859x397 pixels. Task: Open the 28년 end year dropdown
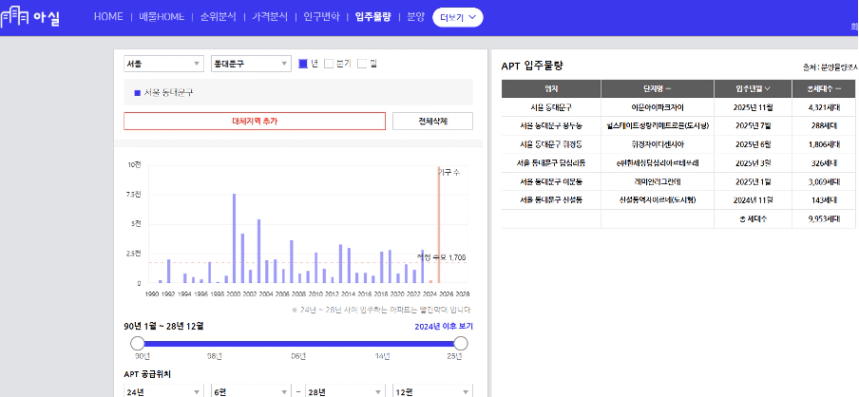pos(345,392)
